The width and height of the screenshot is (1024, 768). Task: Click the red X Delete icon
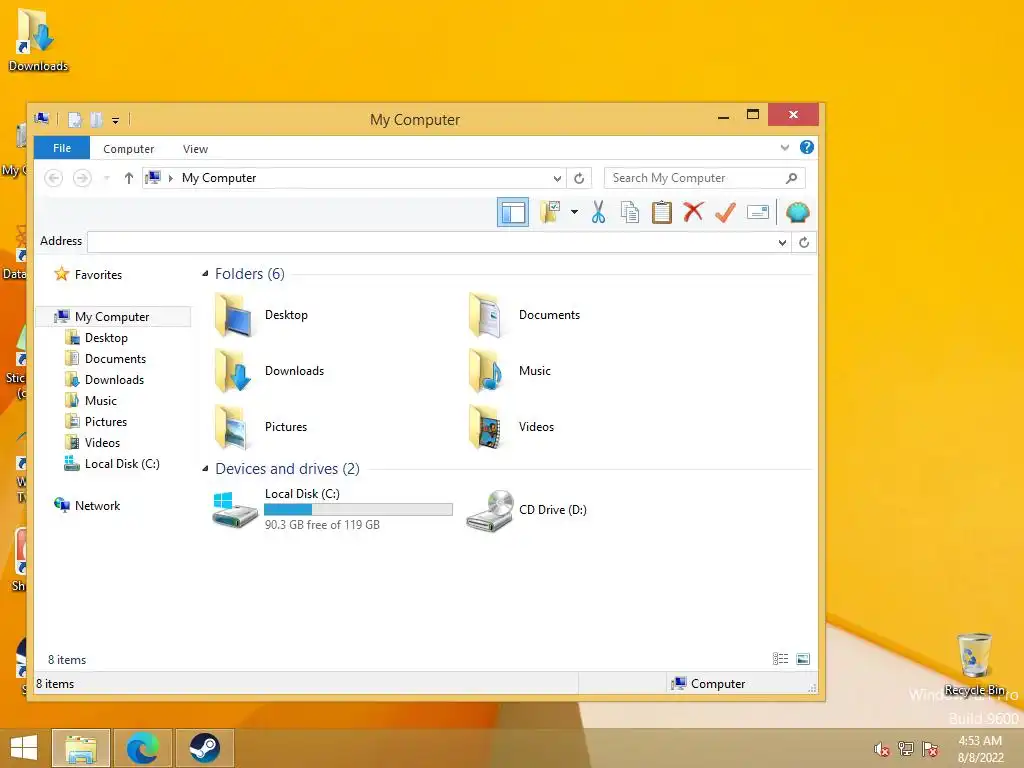click(693, 212)
